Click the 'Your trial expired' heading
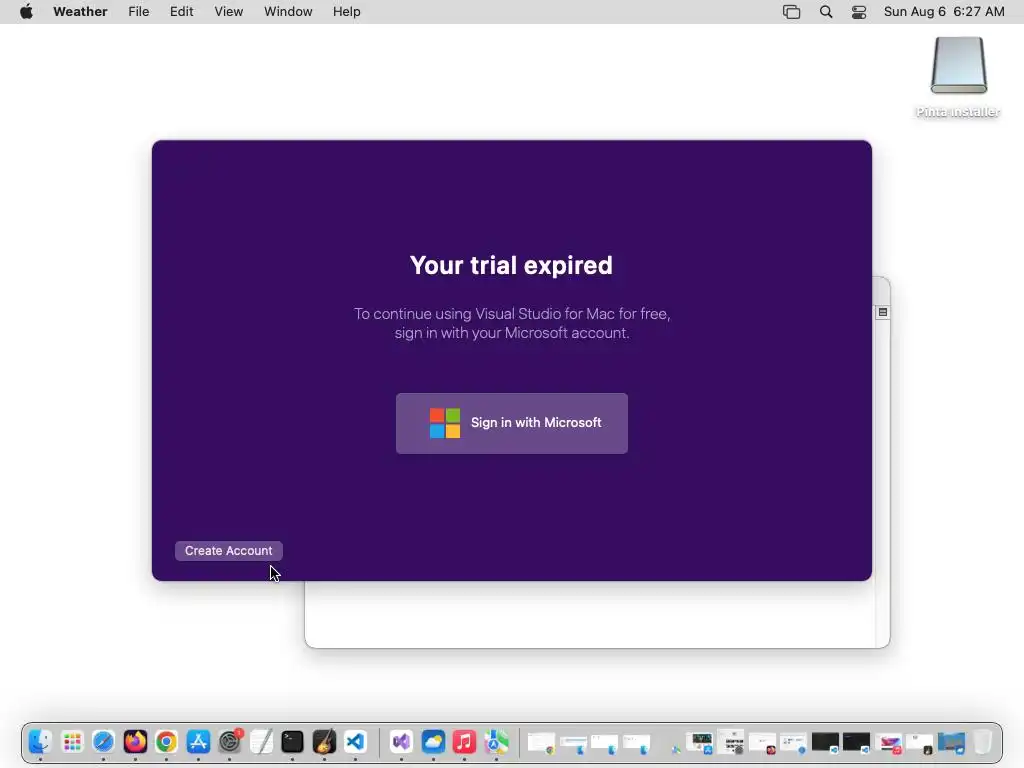The image size is (1024, 768). pos(511,265)
